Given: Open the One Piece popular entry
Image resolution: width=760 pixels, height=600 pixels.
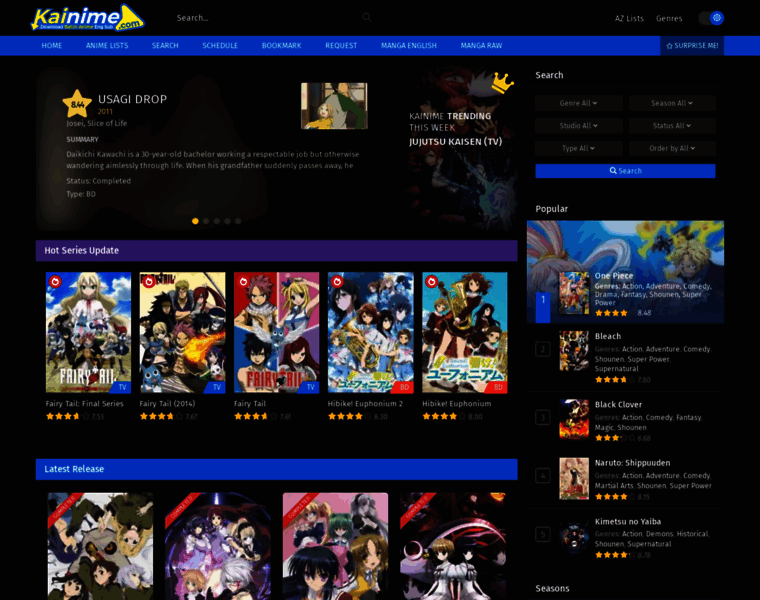Looking at the screenshot, I should point(614,275).
